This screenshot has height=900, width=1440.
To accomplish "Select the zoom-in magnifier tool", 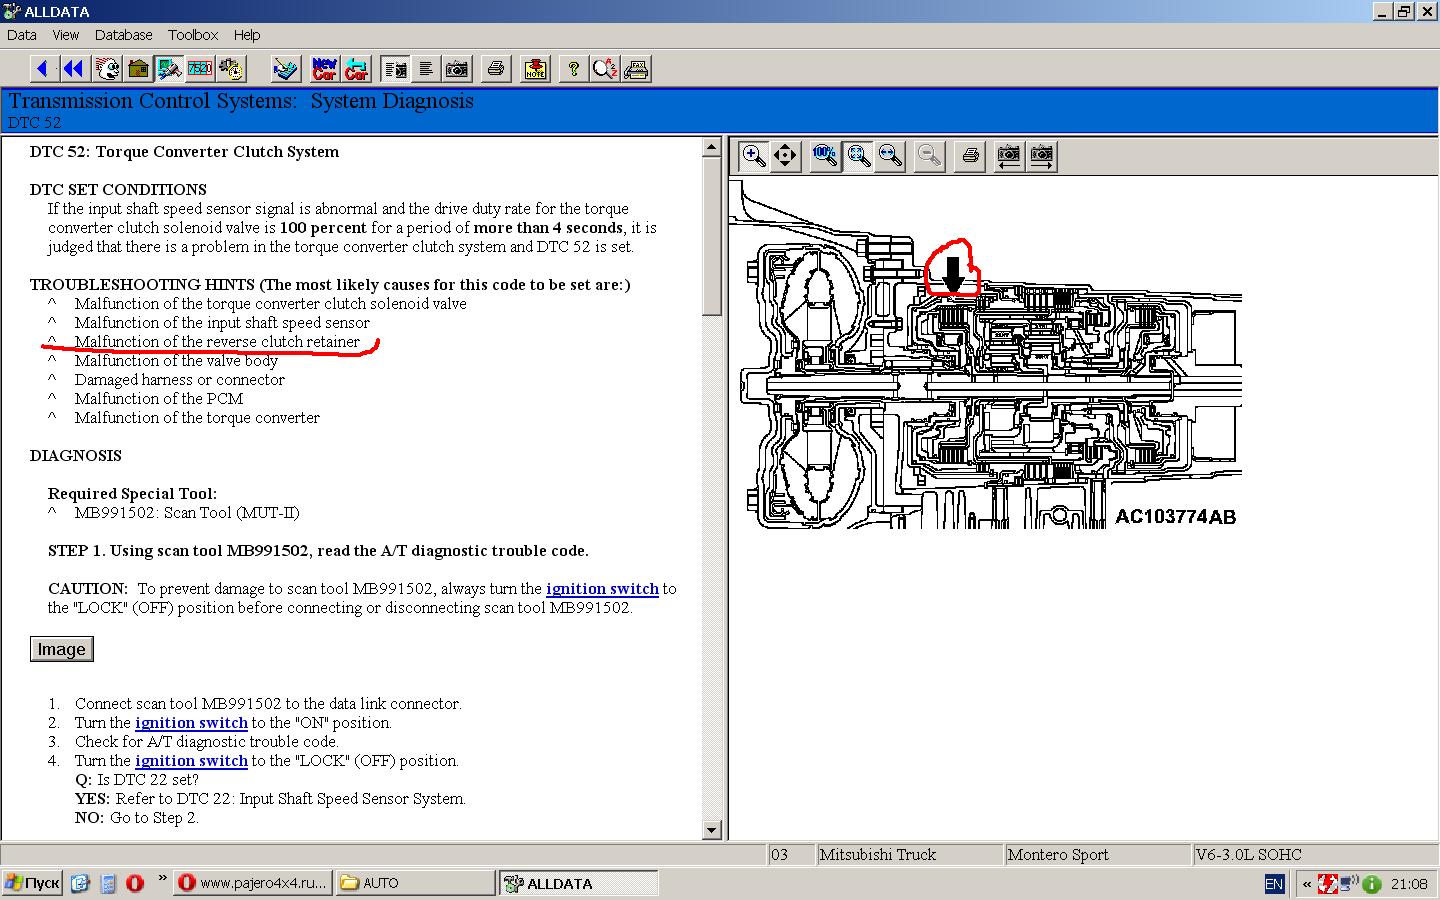I will click(x=753, y=156).
